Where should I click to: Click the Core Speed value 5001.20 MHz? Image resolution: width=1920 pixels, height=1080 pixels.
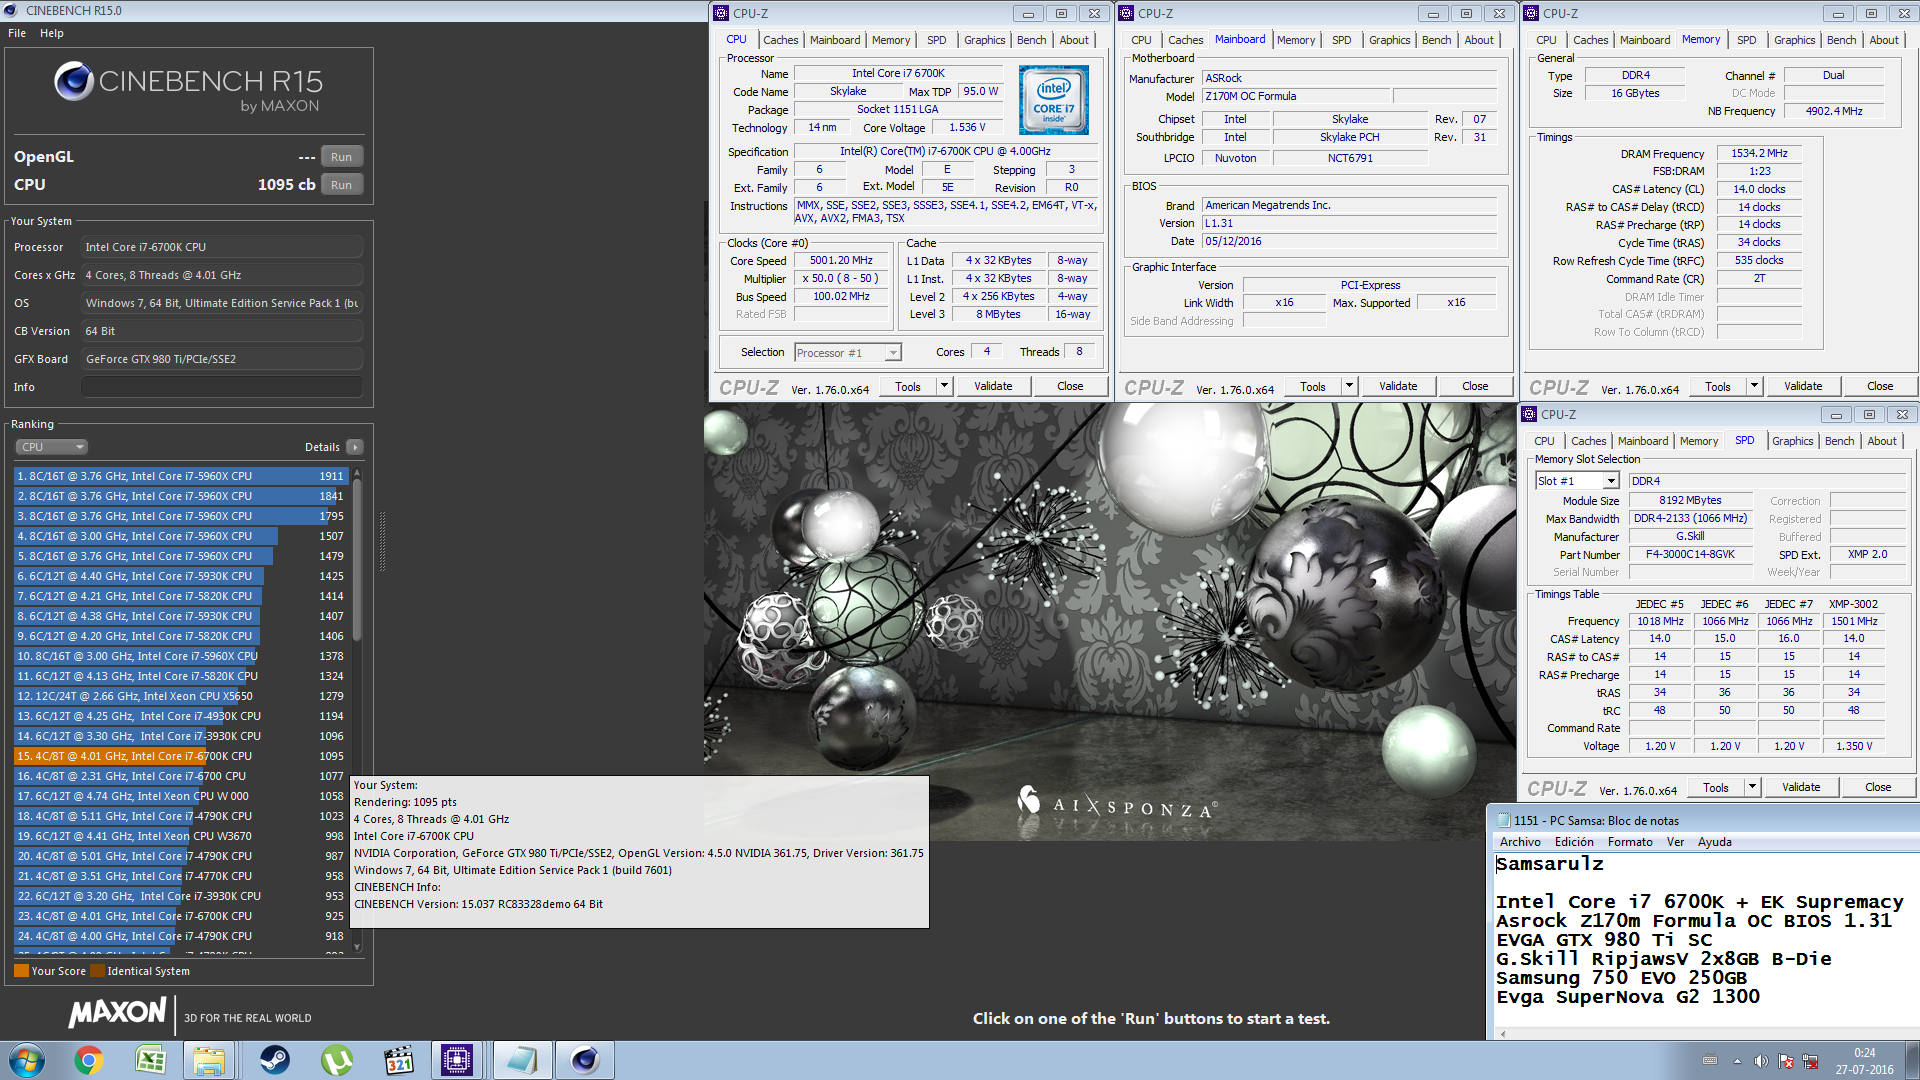tap(842, 260)
